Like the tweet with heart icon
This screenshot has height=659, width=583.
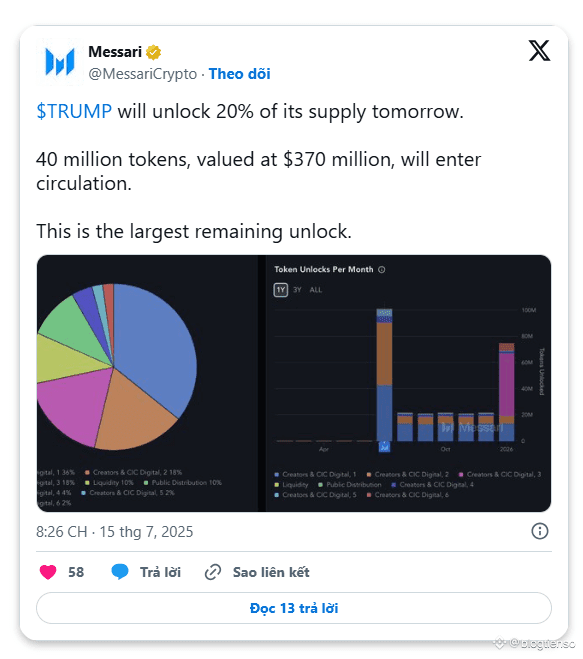48,572
